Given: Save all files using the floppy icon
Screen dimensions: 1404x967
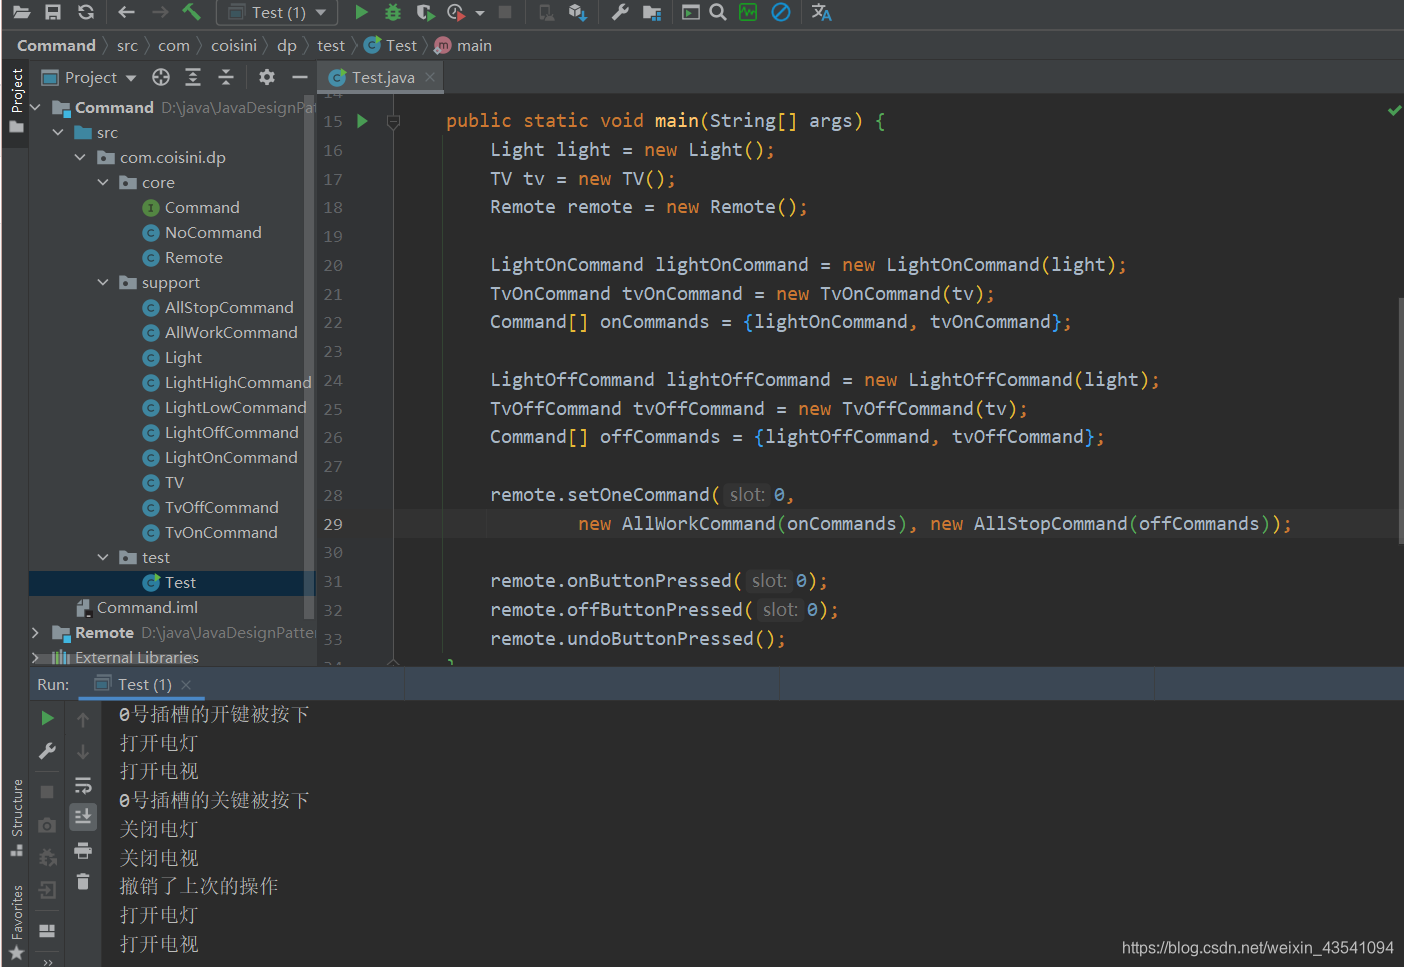Looking at the screenshot, I should 53,12.
